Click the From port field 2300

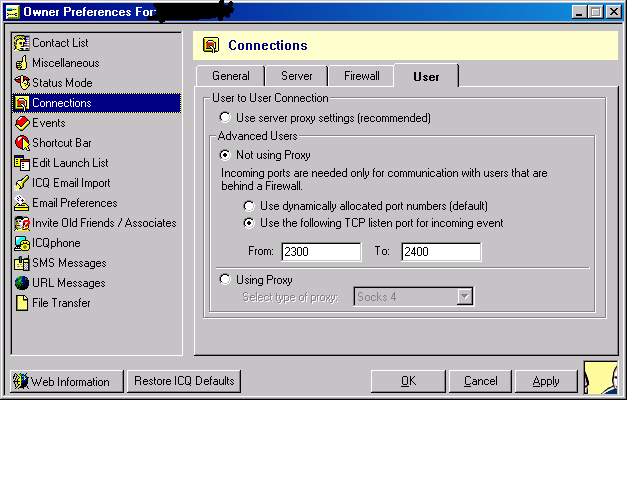(x=321, y=251)
